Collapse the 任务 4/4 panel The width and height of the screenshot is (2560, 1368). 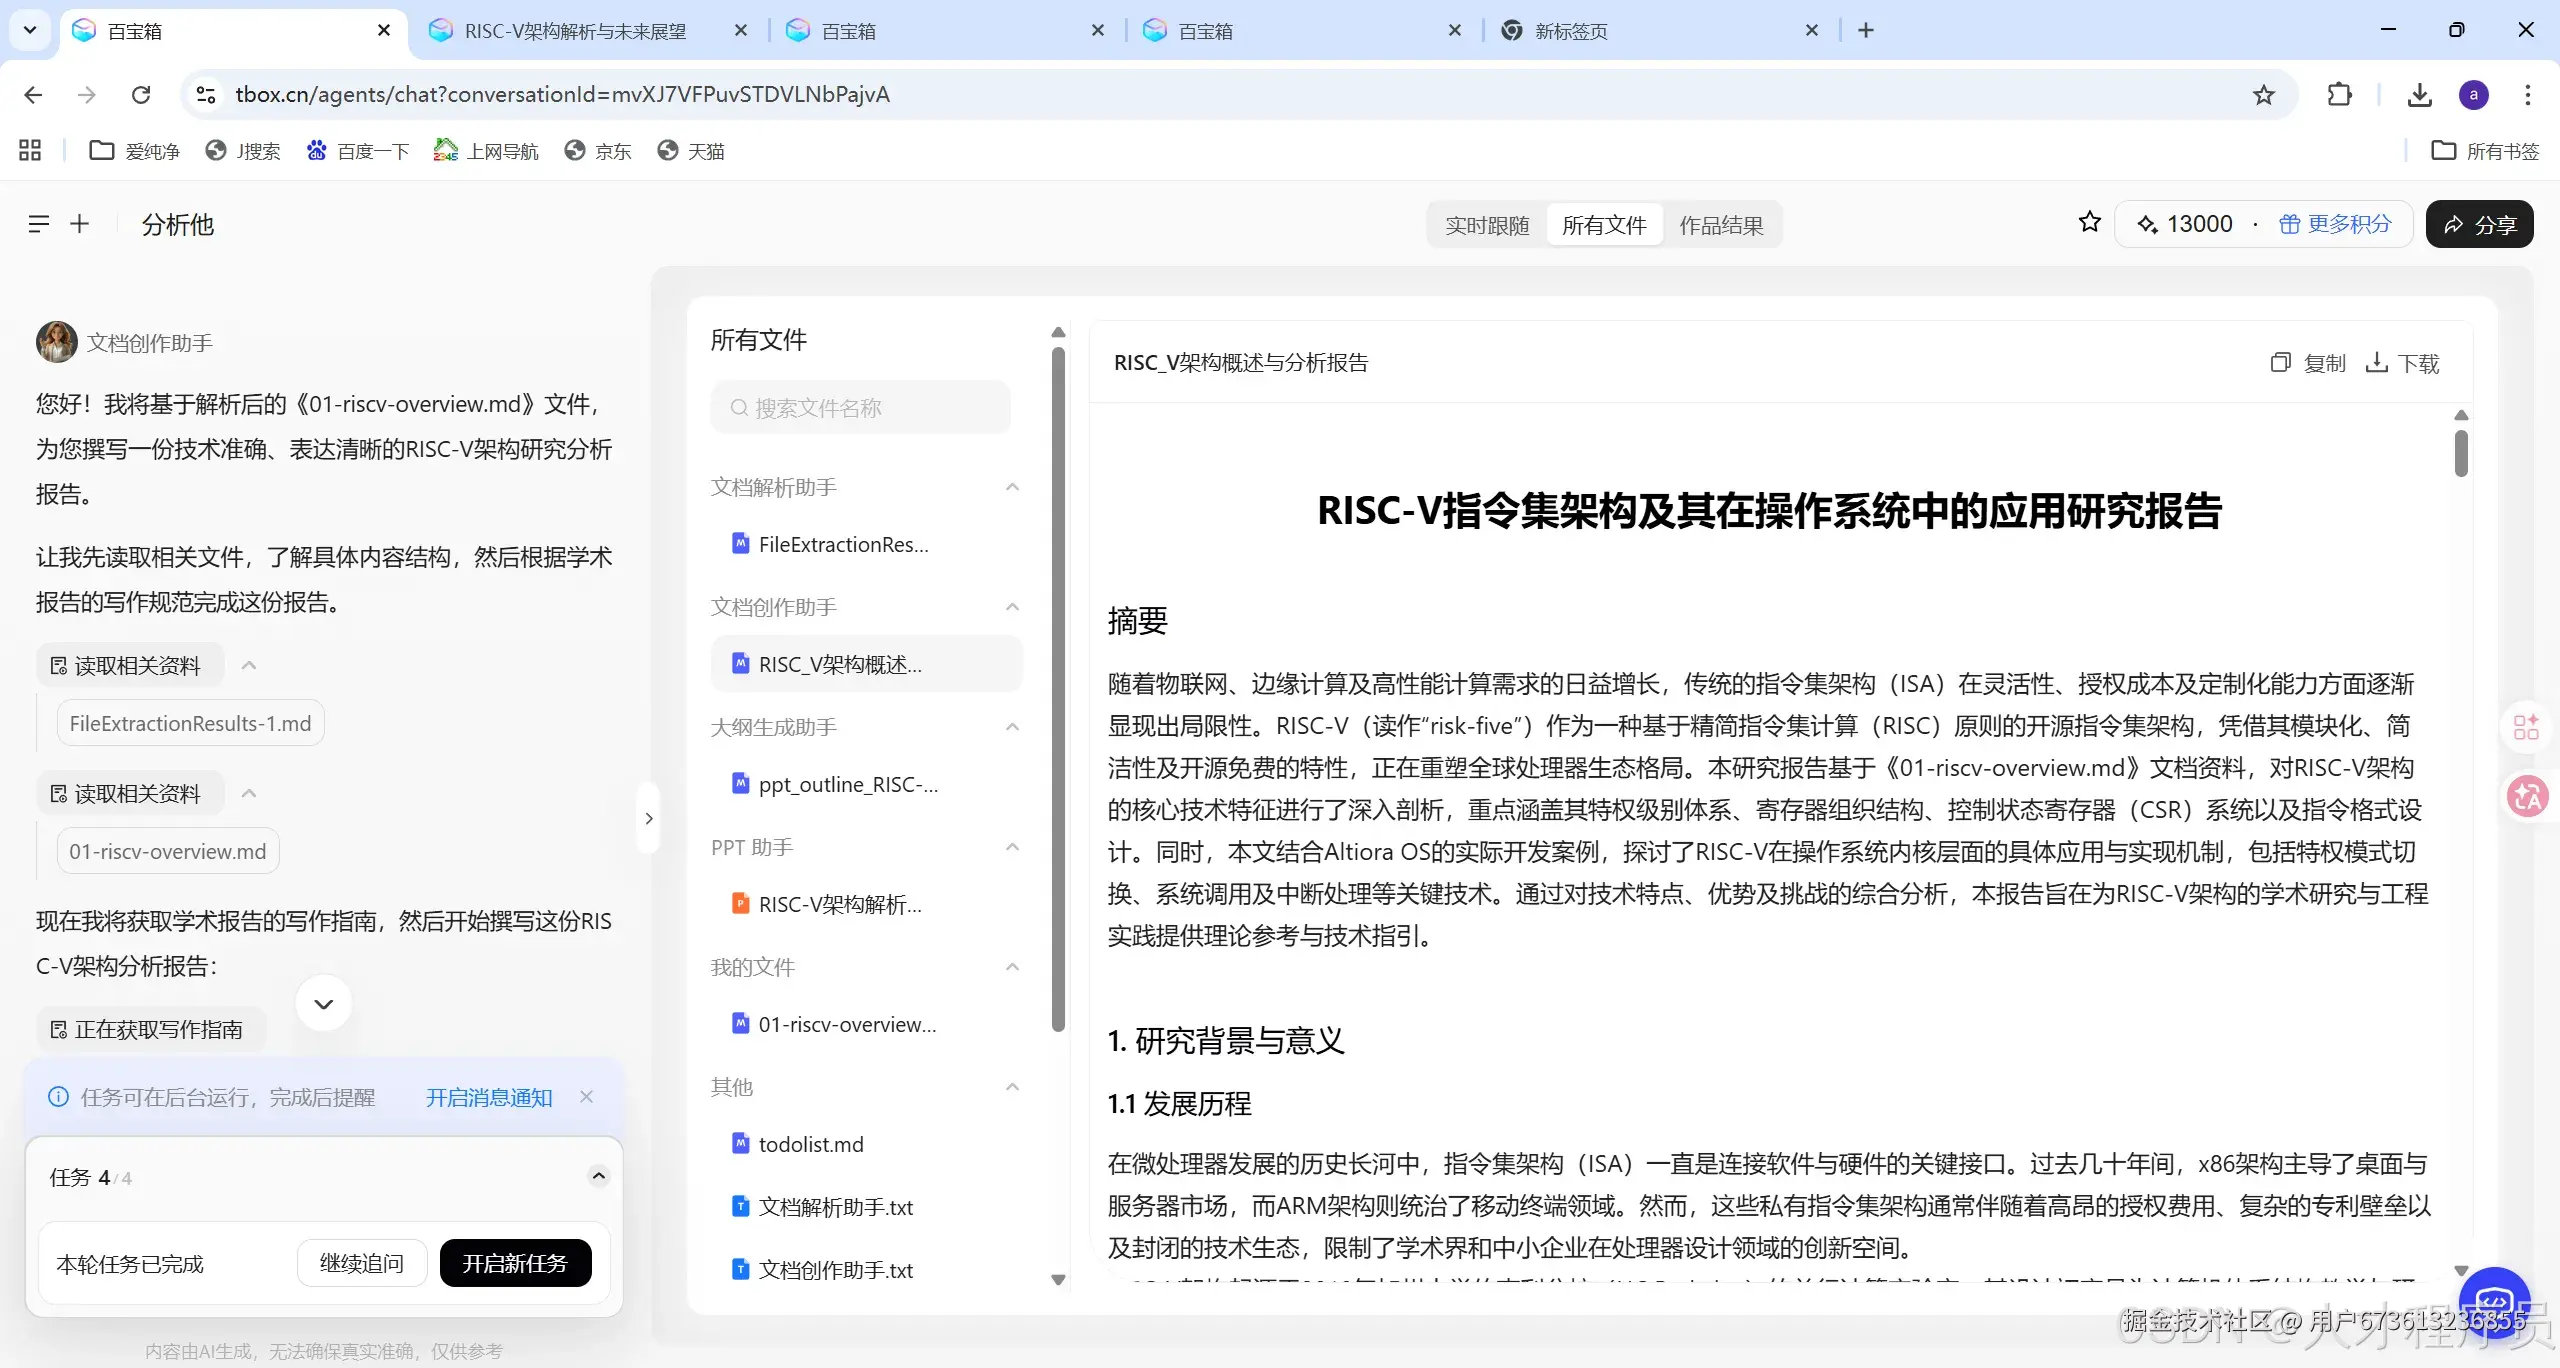pyautogui.click(x=599, y=1176)
